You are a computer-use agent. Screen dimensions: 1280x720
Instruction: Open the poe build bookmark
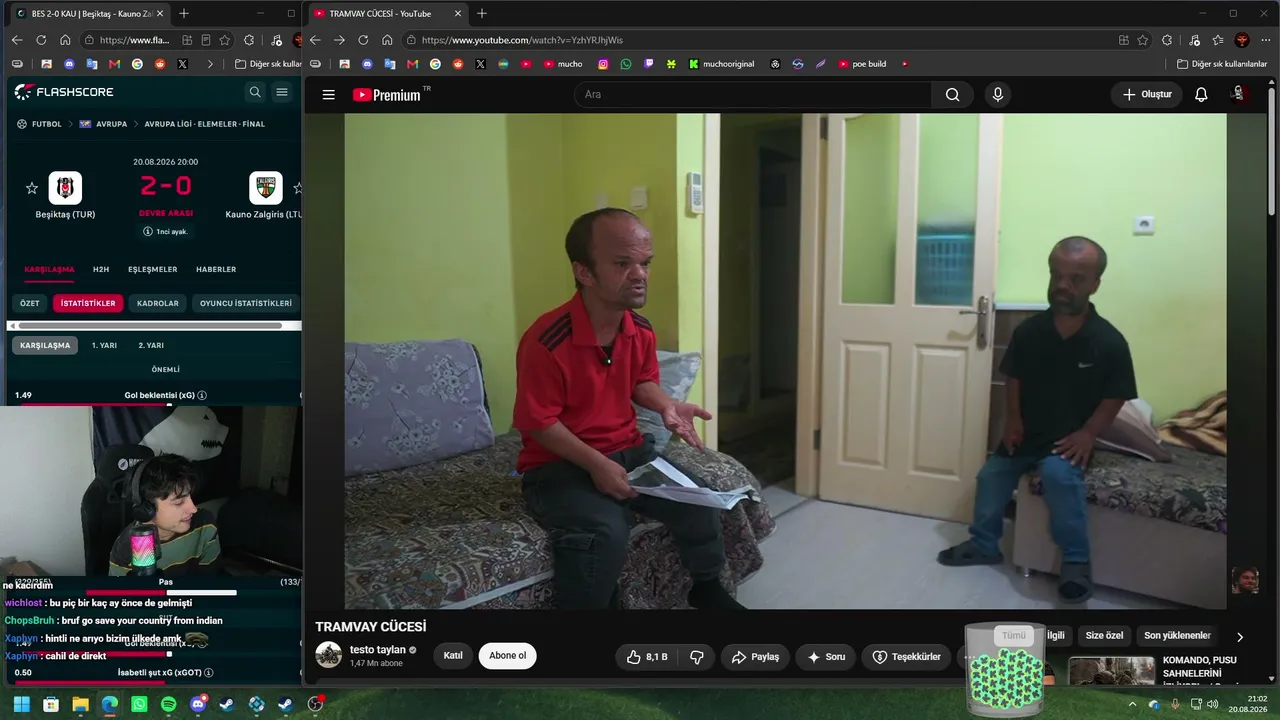point(862,64)
